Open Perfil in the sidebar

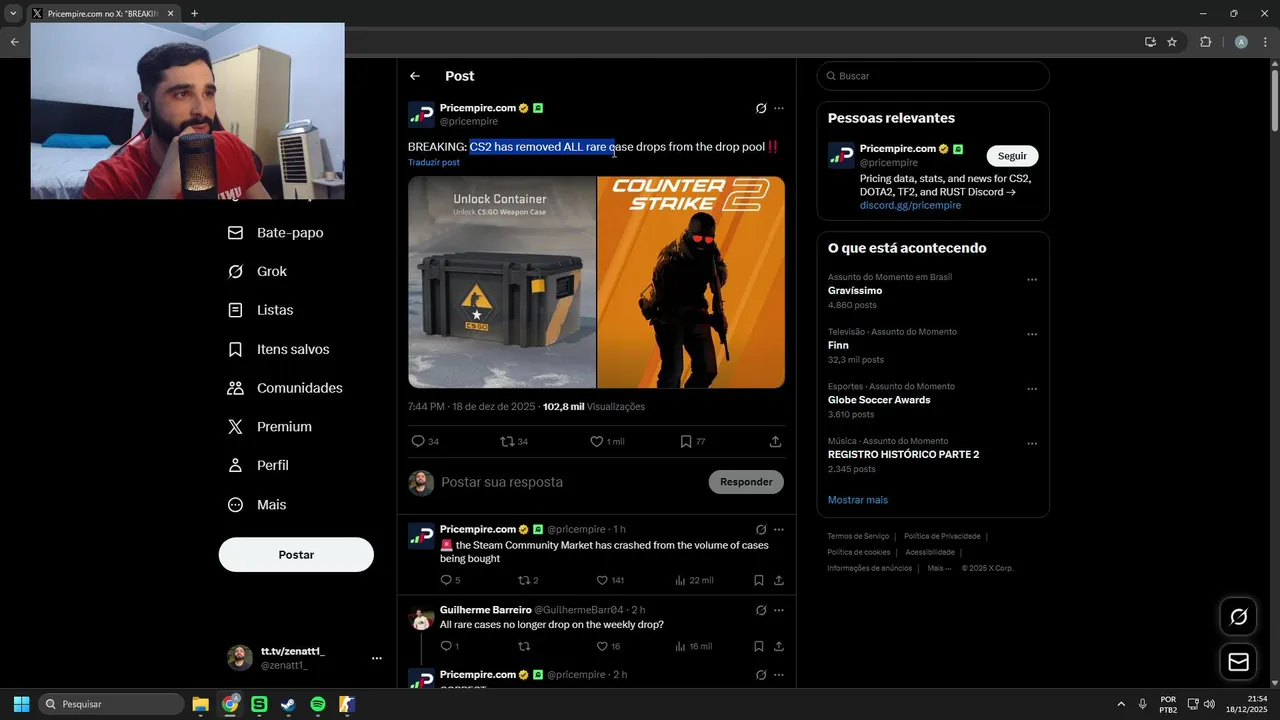(258, 466)
